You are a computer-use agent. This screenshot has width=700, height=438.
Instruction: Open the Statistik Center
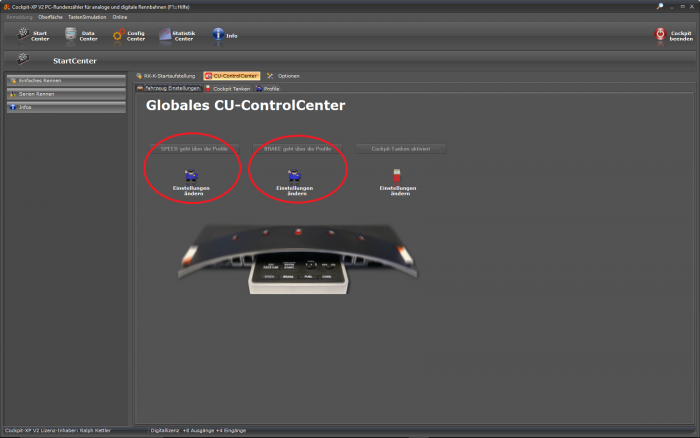coord(166,35)
